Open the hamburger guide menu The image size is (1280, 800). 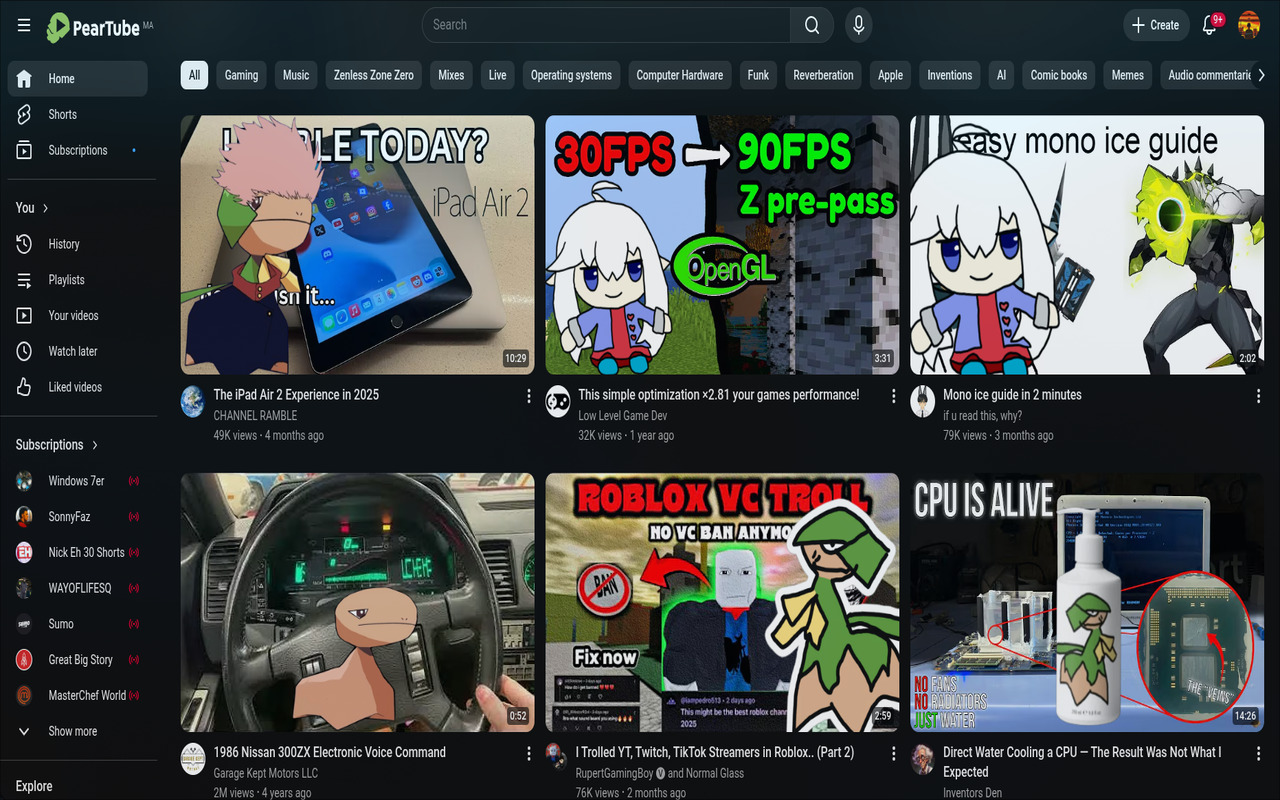(24, 25)
